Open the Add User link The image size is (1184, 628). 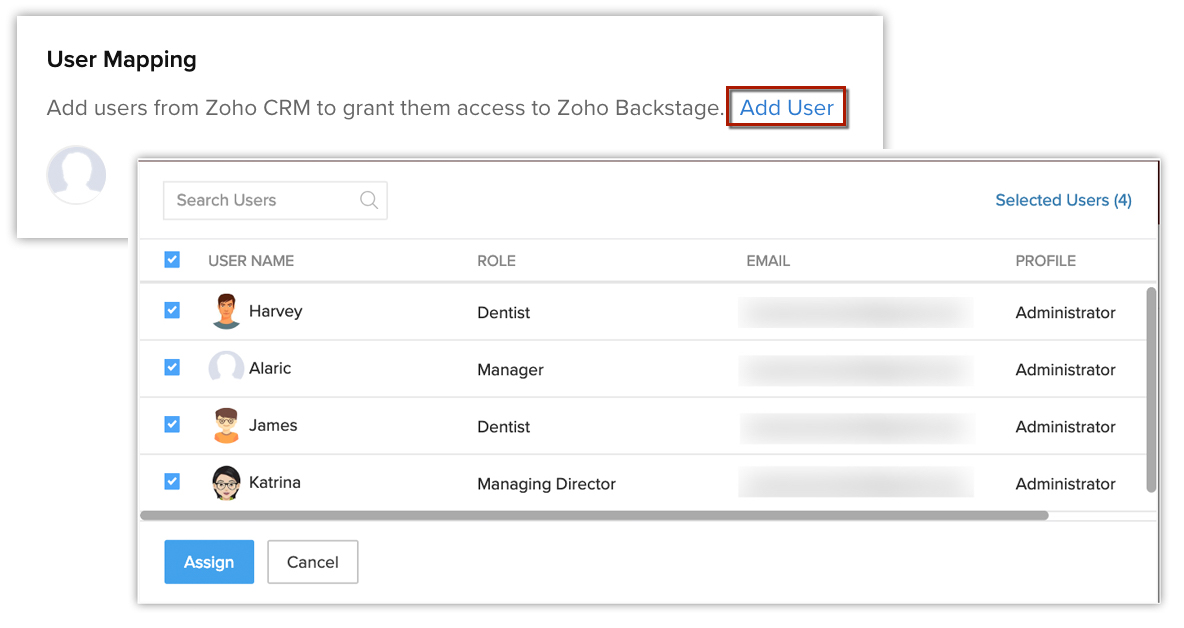pos(787,108)
